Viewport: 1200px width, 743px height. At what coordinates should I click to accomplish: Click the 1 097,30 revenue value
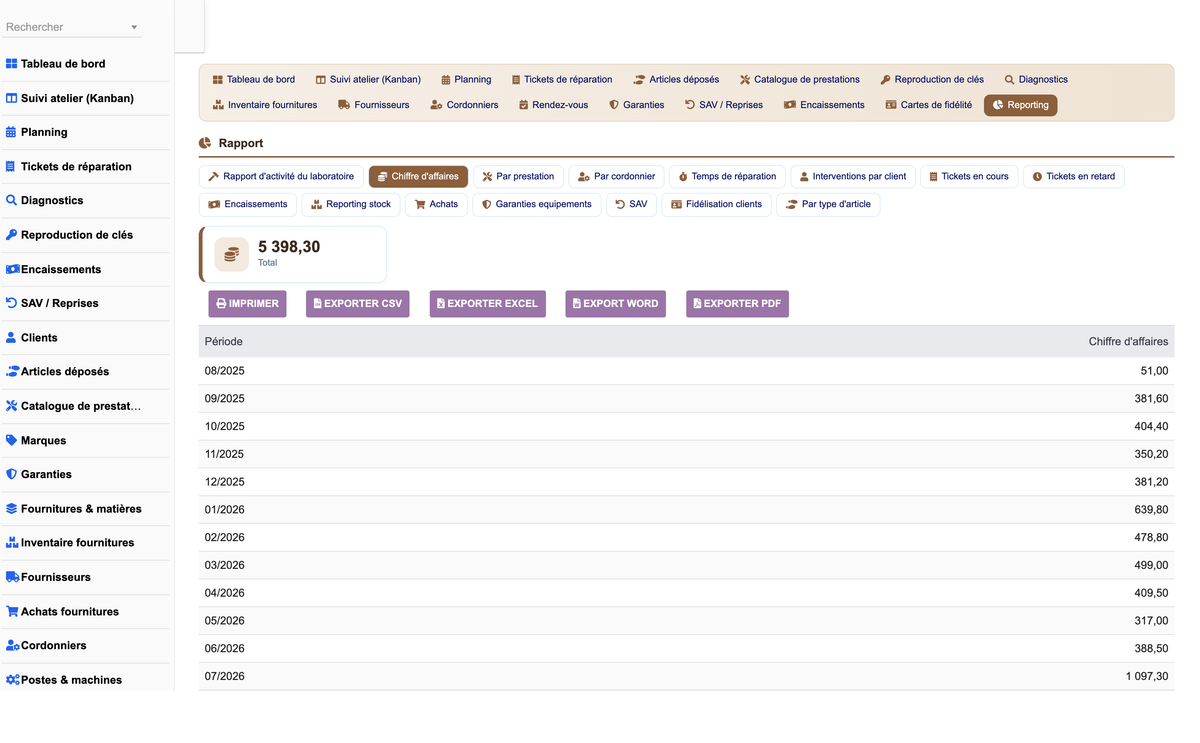(1146, 677)
